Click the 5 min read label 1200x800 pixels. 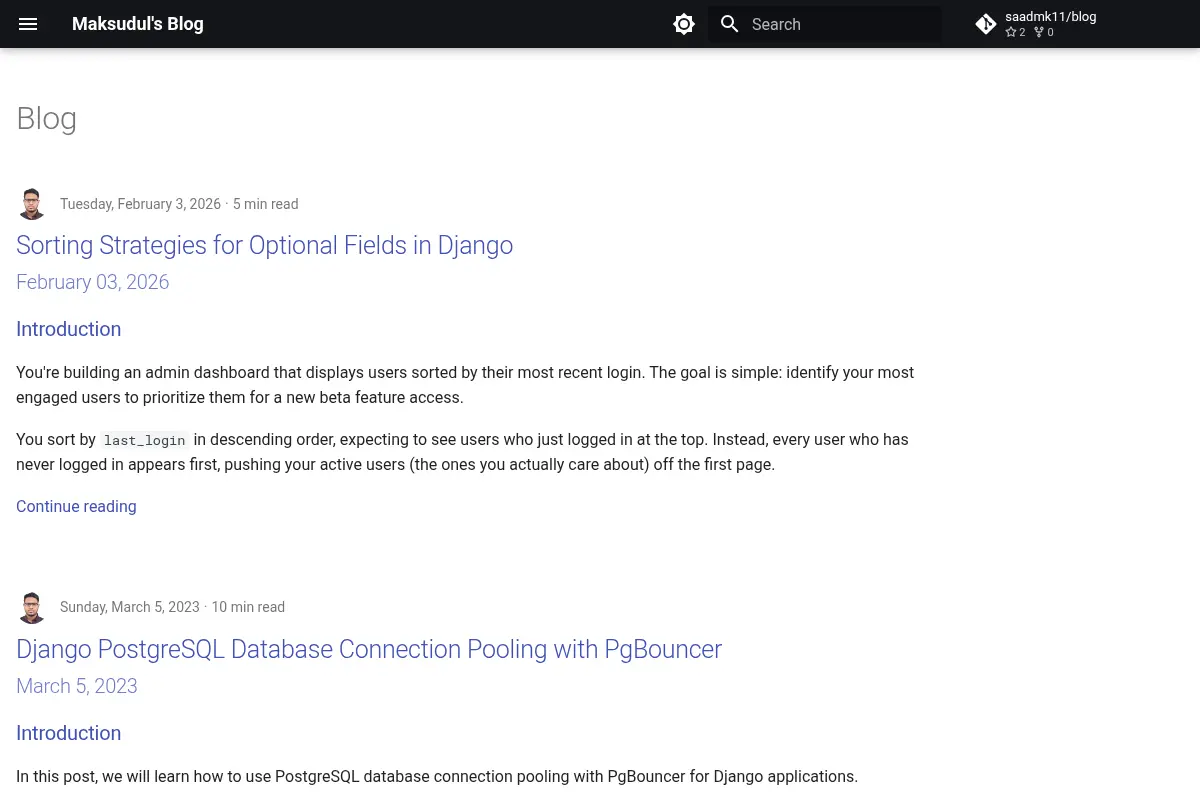[x=265, y=204]
